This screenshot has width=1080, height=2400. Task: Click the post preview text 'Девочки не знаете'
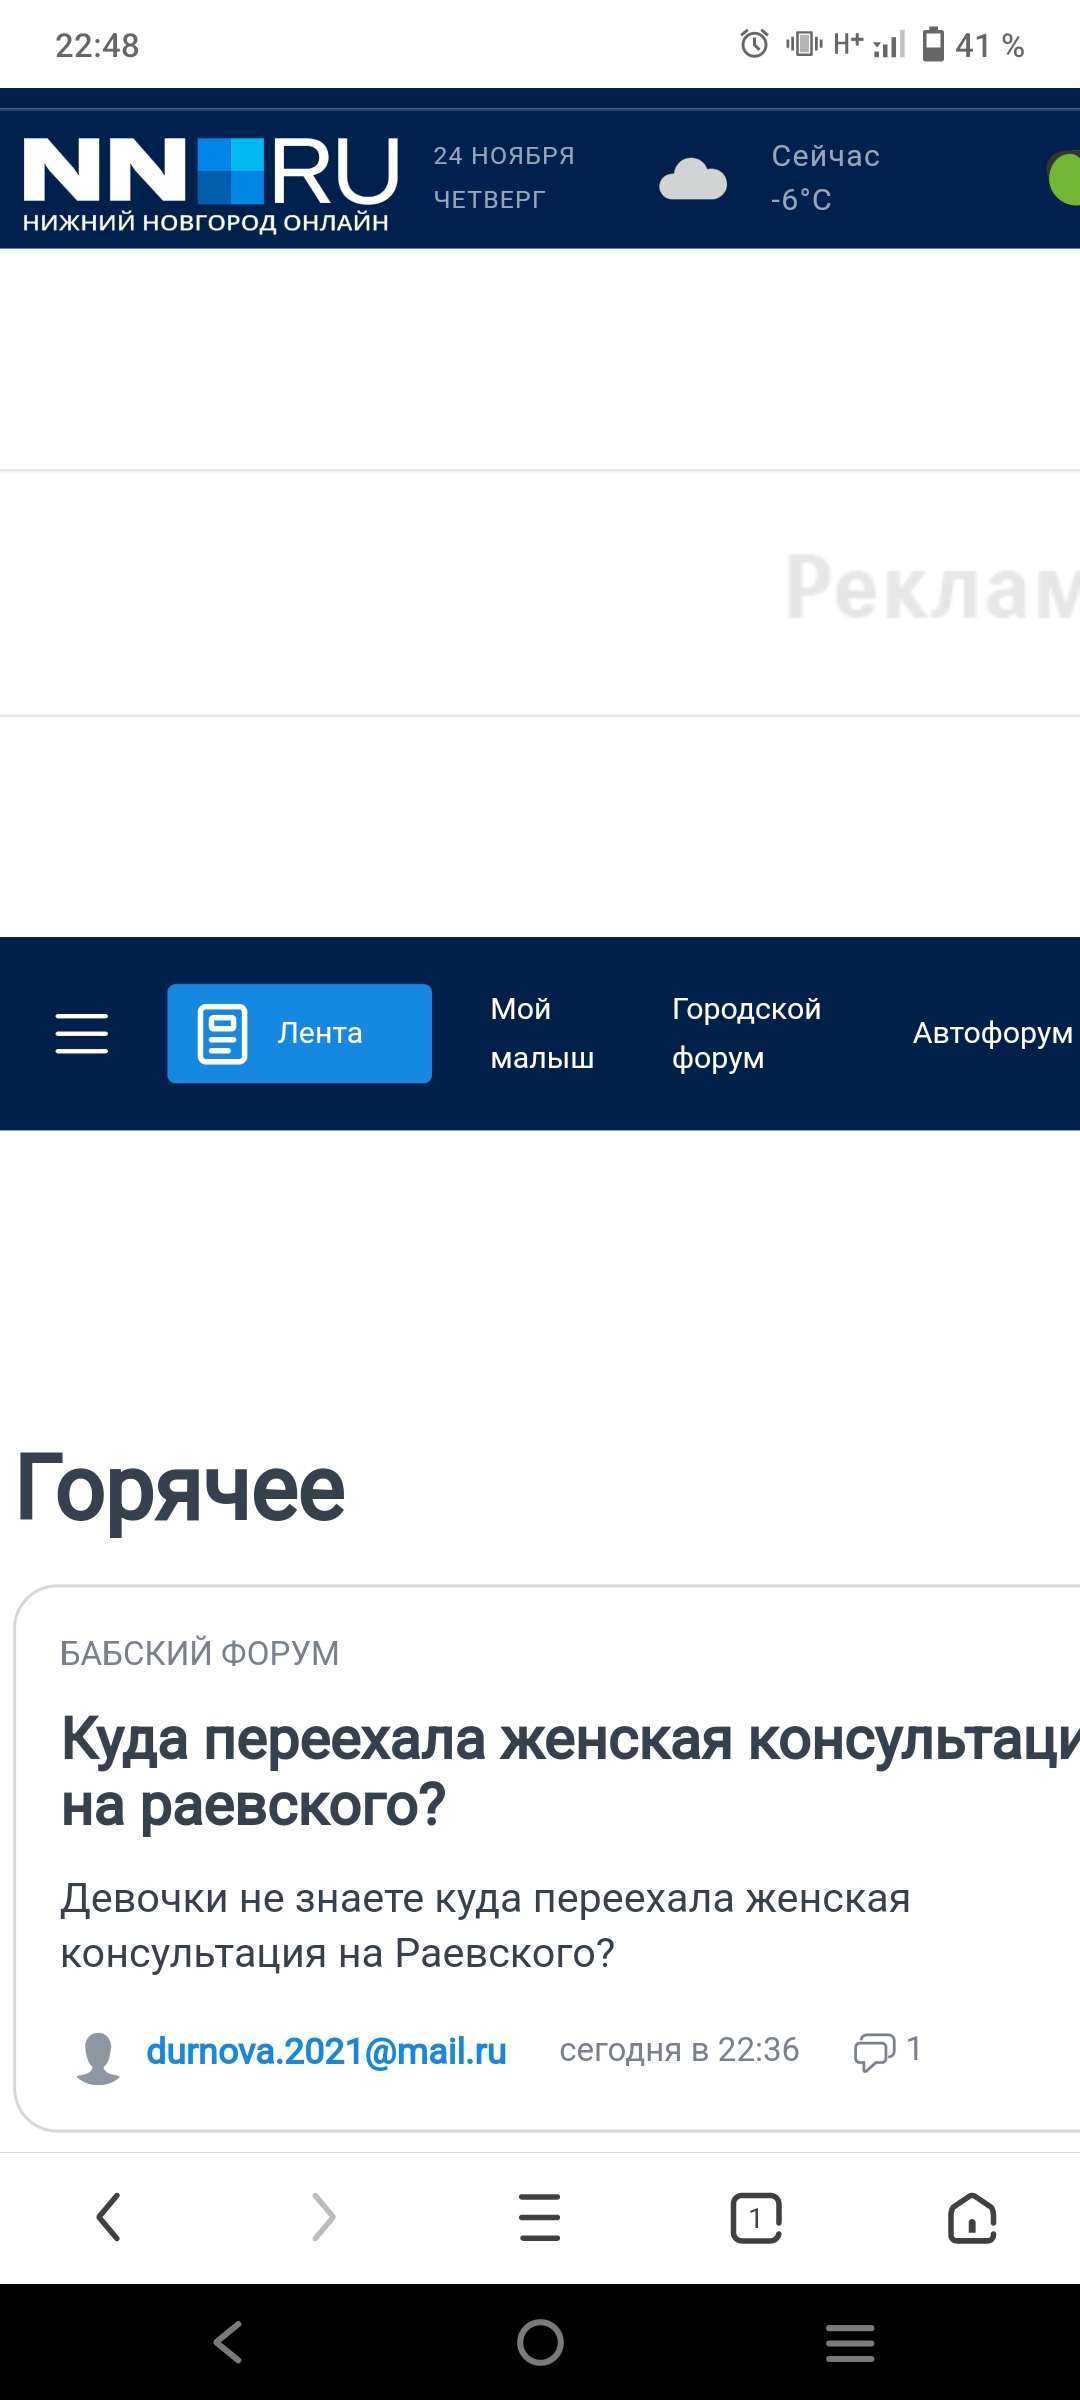tap(485, 1925)
